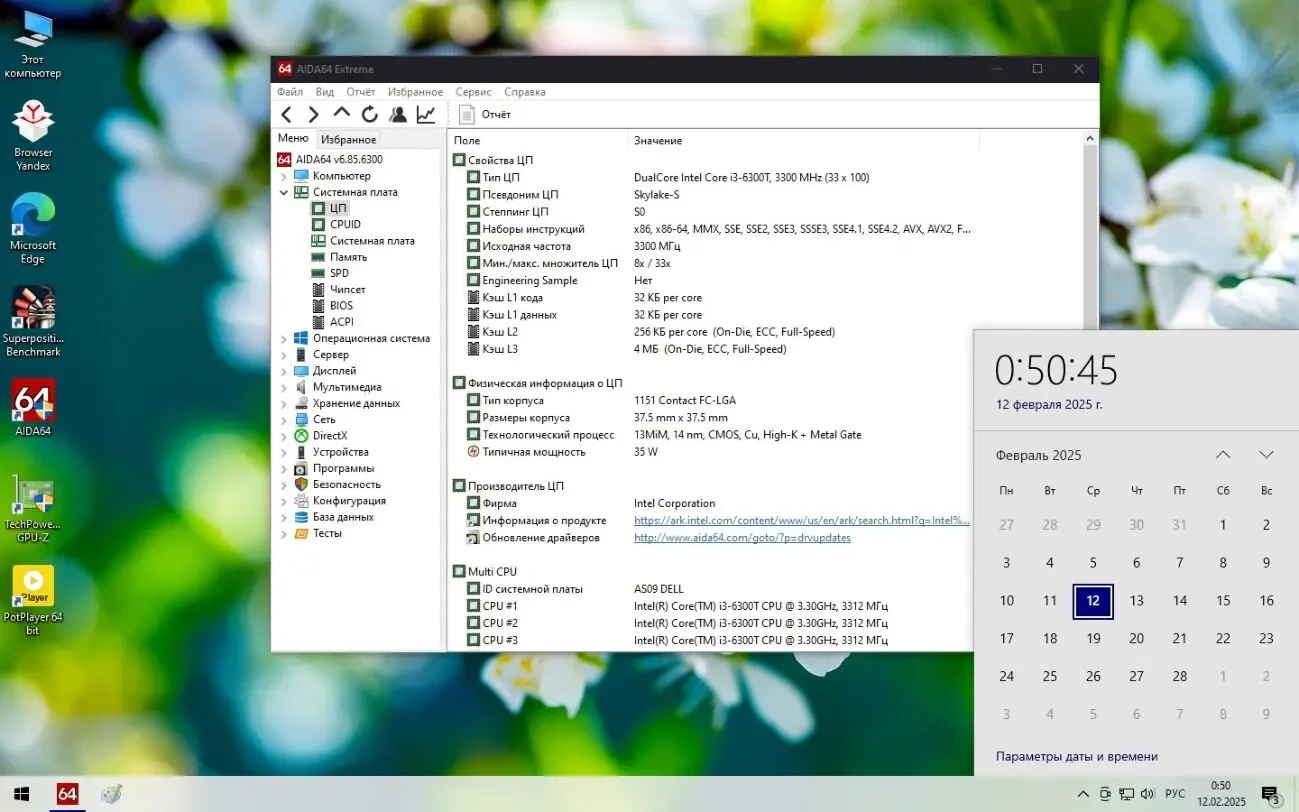This screenshot has height=812, width=1299.
Task: Click the Forward navigation arrow in AIDA64
Action: point(312,113)
